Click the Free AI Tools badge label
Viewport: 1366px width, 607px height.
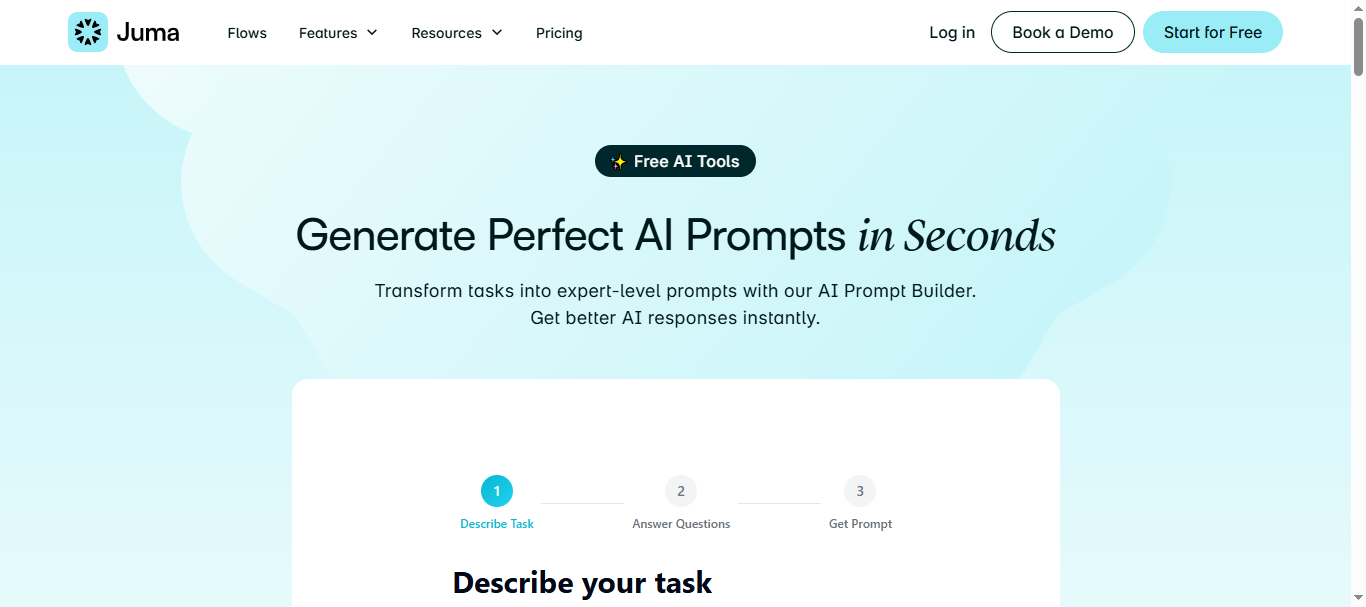click(686, 161)
